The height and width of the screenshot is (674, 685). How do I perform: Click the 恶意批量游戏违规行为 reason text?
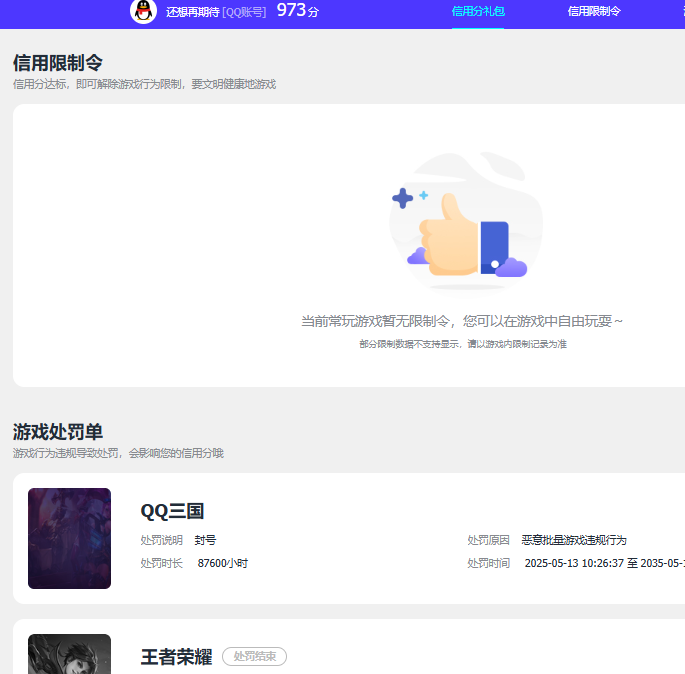[574, 540]
